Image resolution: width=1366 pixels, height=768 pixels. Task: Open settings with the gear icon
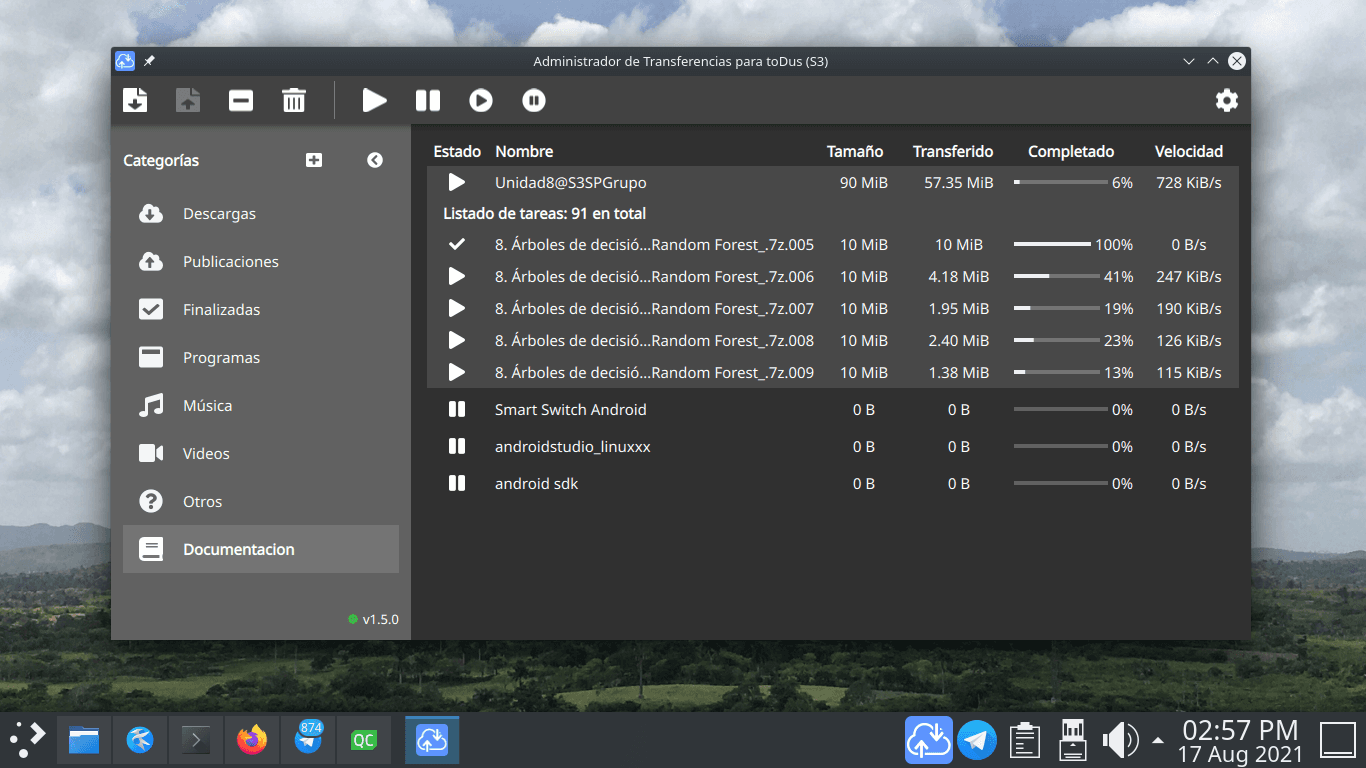pyautogui.click(x=1227, y=100)
